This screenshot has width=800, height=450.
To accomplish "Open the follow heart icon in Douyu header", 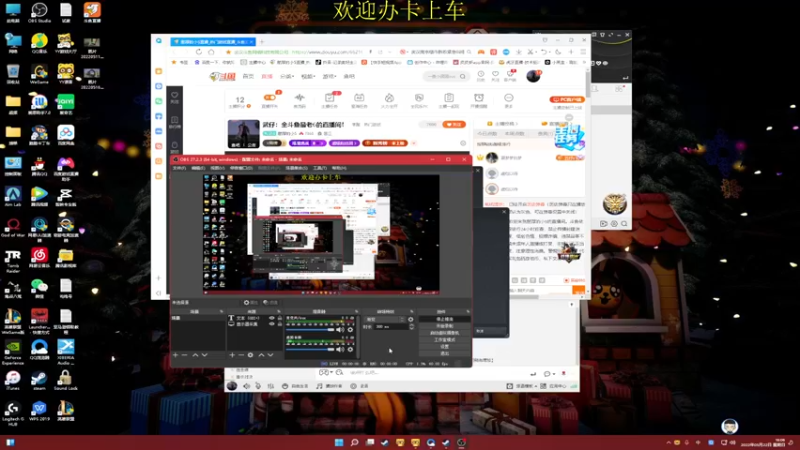I will point(495,74).
